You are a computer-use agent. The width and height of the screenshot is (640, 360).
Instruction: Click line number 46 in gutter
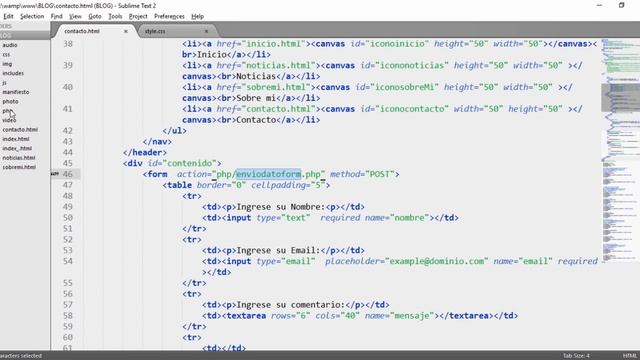[68, 174]
